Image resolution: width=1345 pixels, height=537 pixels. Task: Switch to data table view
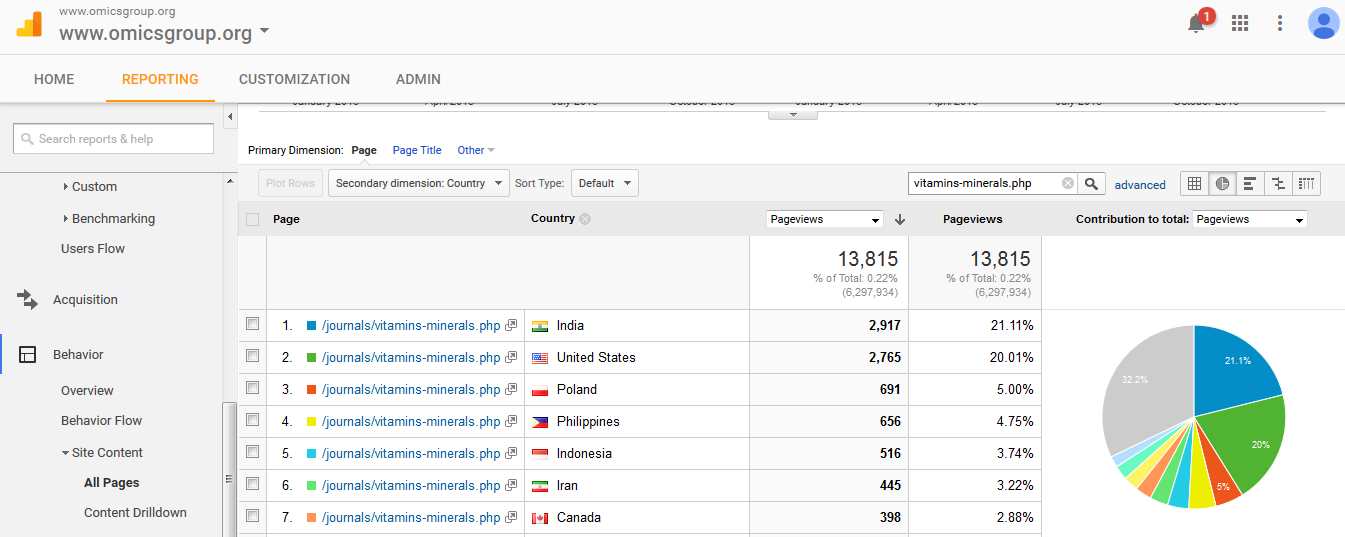click(1194, 183)
